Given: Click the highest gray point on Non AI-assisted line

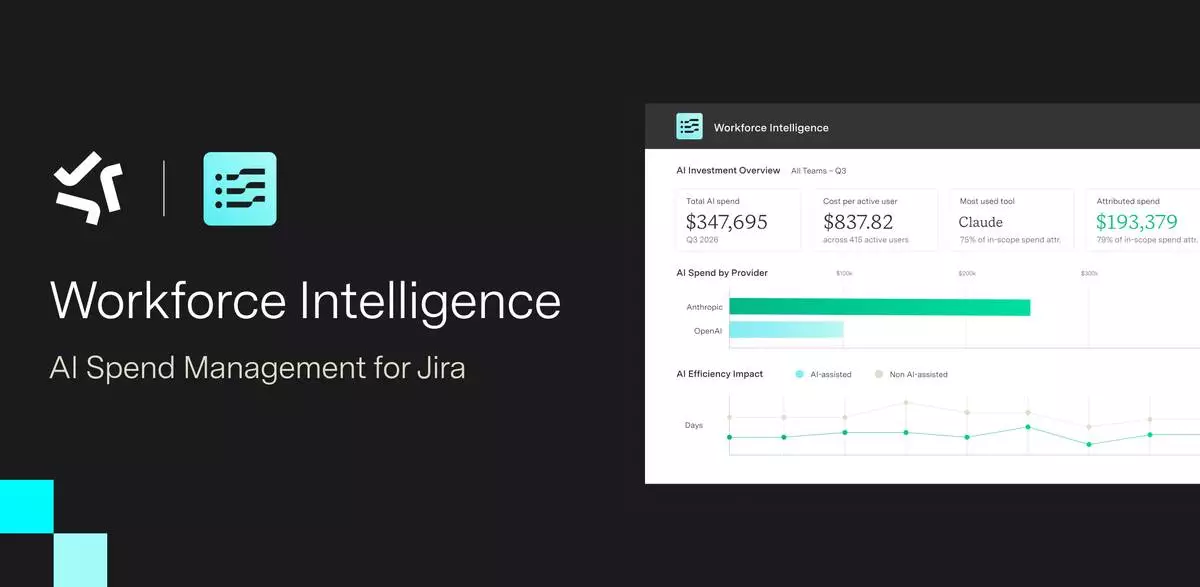Looking at the screenshot, I should coord(906,403).
